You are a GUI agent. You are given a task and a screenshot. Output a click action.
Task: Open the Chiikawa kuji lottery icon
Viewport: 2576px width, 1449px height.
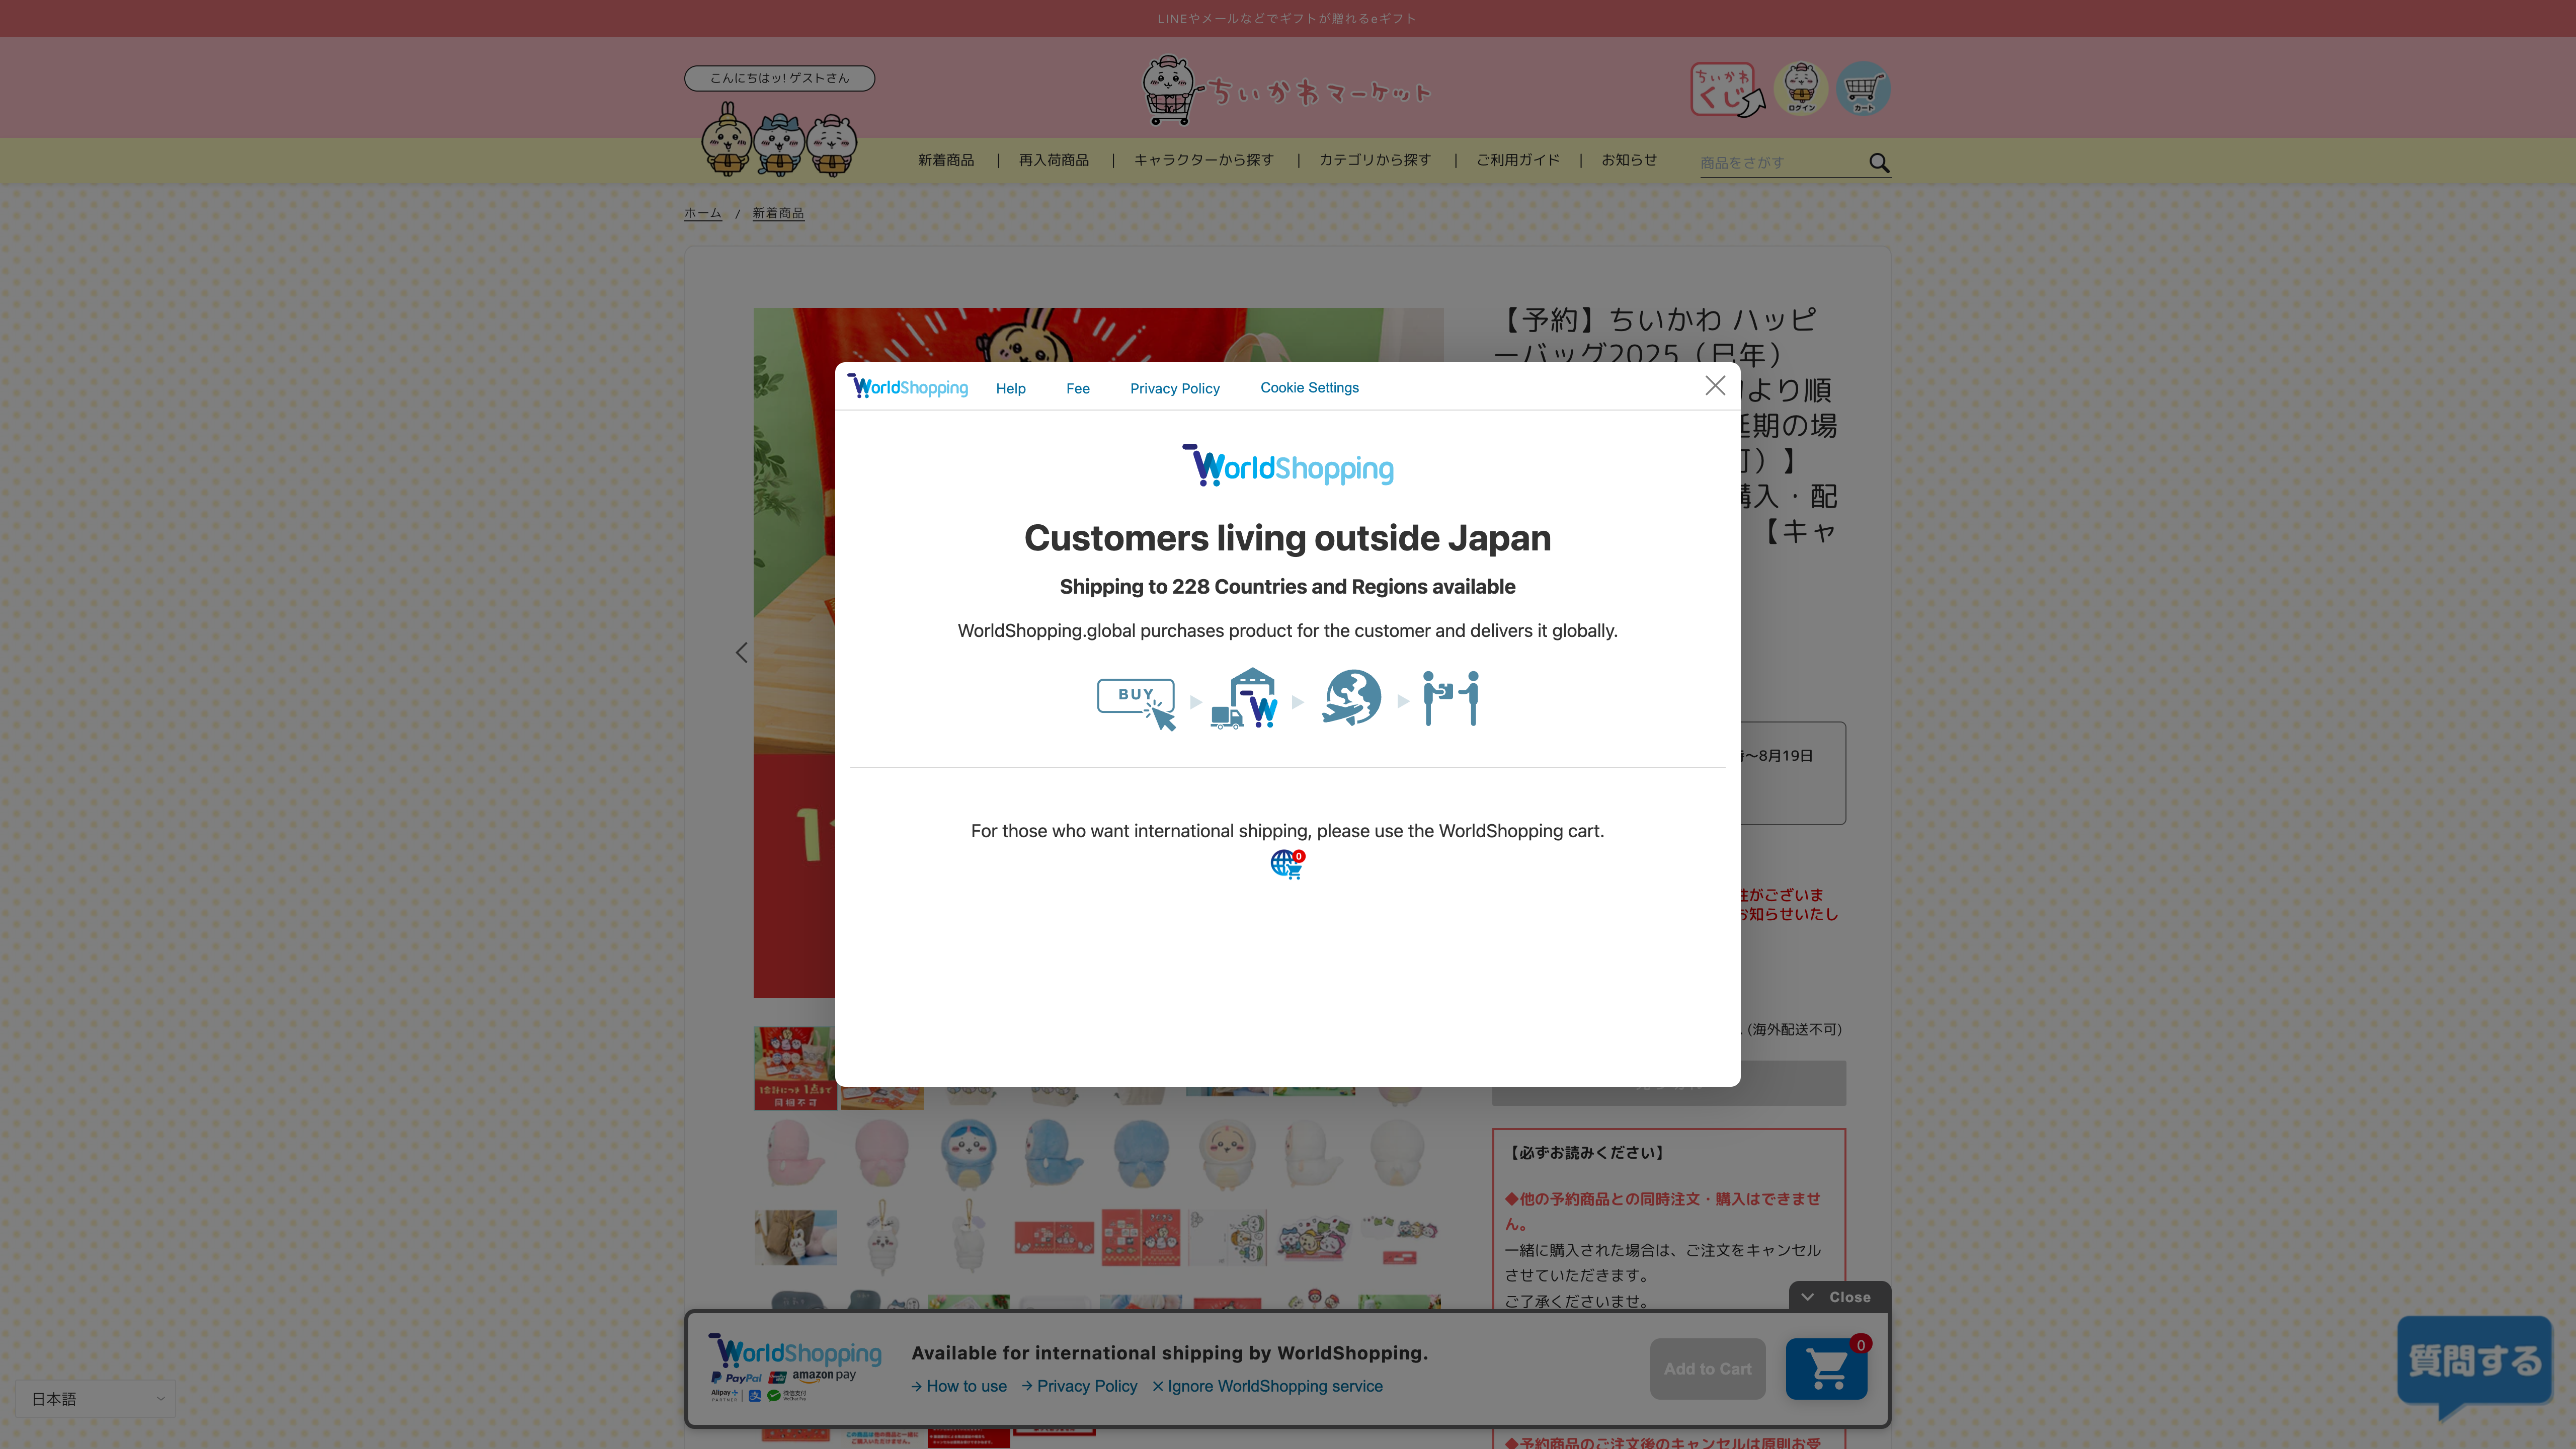point(1727,89)
